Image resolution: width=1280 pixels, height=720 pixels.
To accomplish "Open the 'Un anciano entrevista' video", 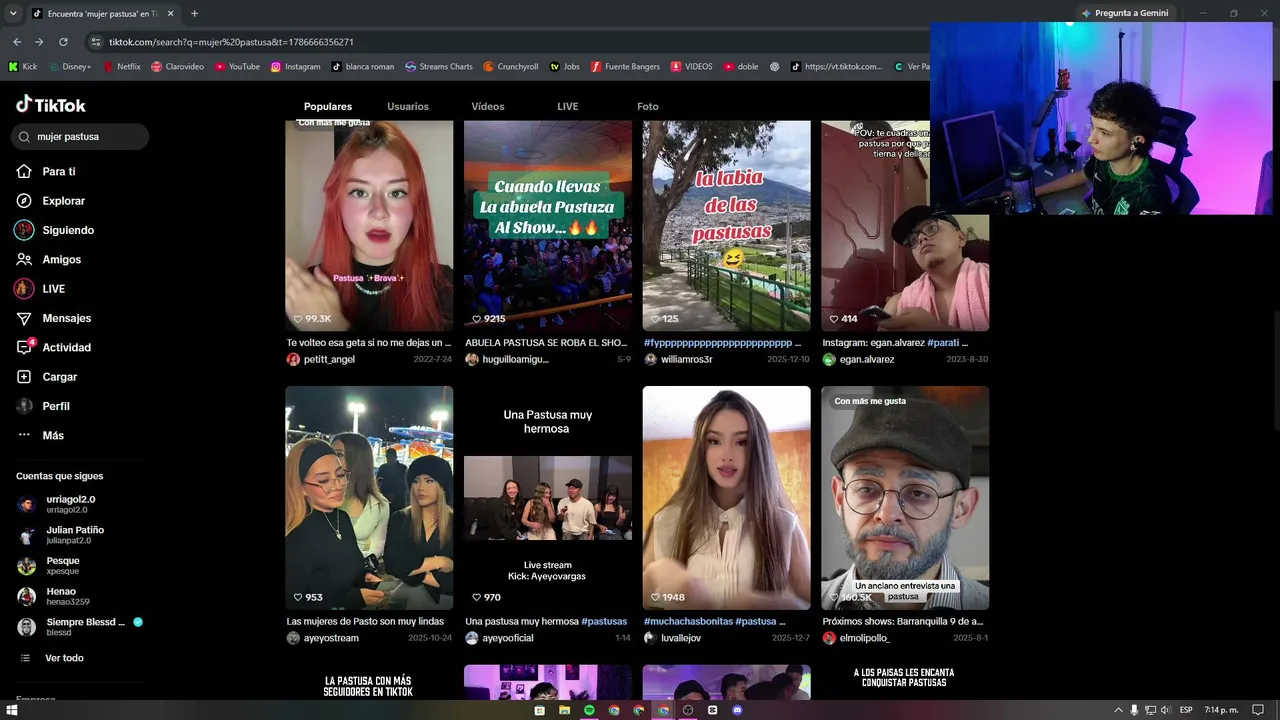I will click(905, 498).
